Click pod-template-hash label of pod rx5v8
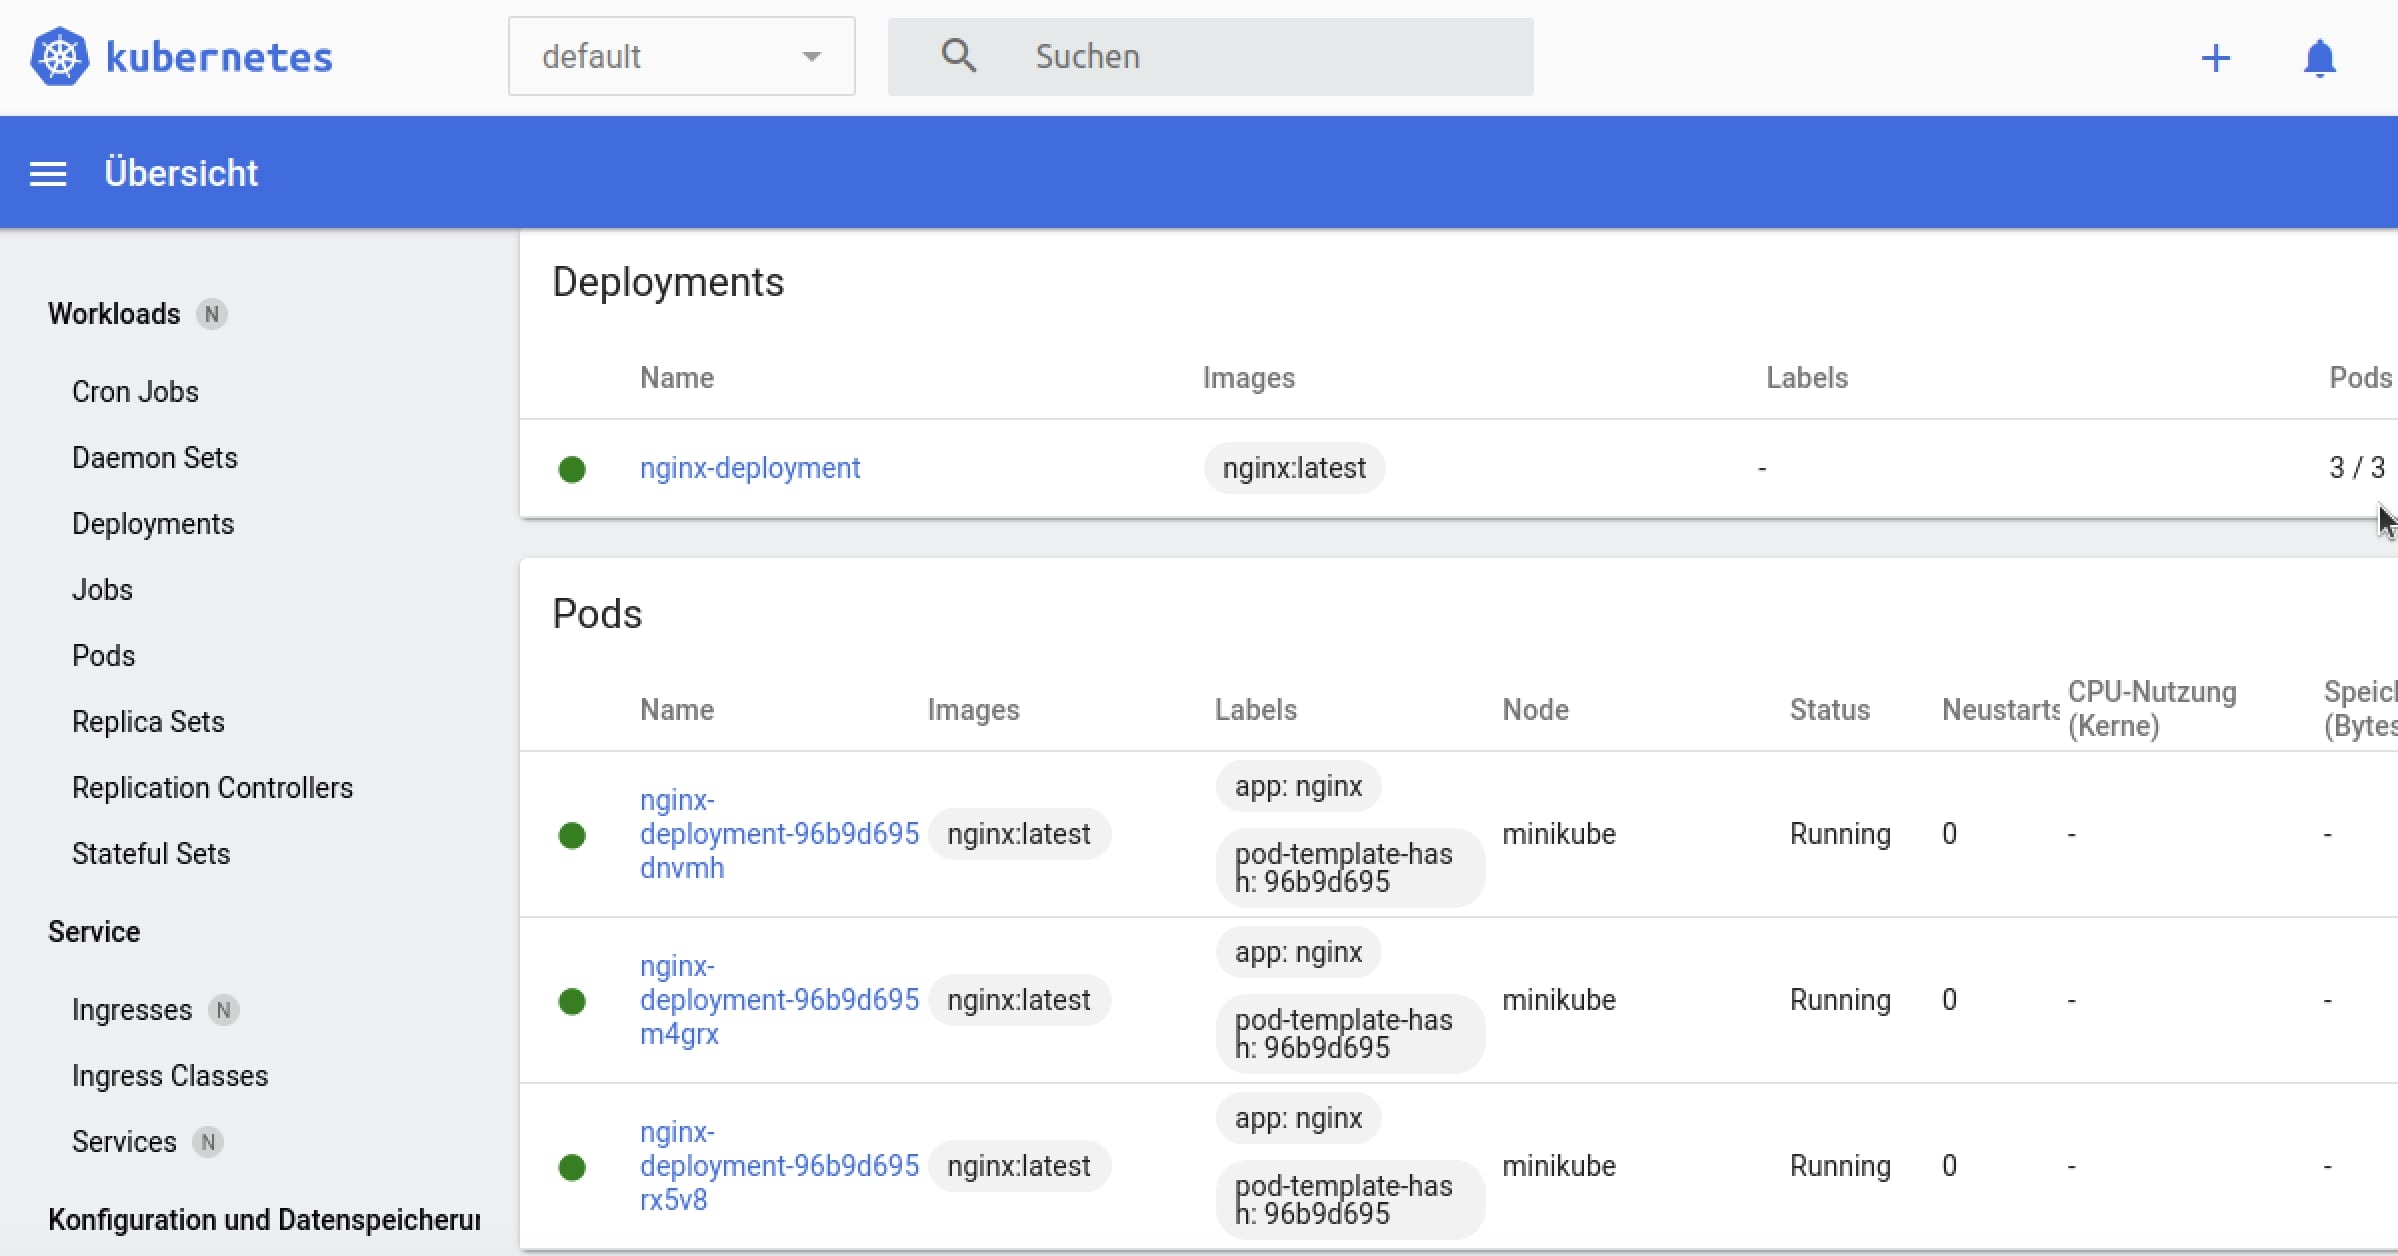 [1350, 1200]
